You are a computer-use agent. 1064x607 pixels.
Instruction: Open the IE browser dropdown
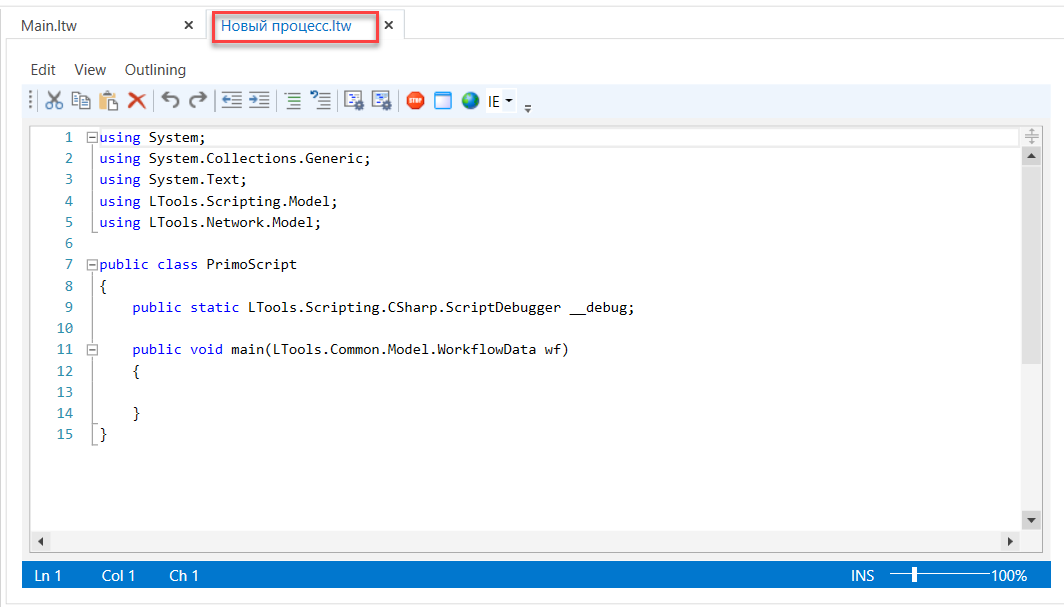(500, 101)
